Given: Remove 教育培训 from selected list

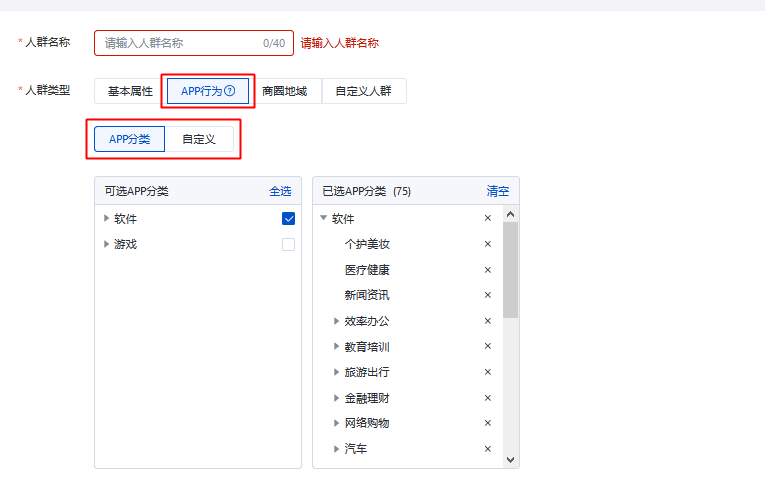Looking at the screenshot, I should pyautogui.click(x=487, y=346).
